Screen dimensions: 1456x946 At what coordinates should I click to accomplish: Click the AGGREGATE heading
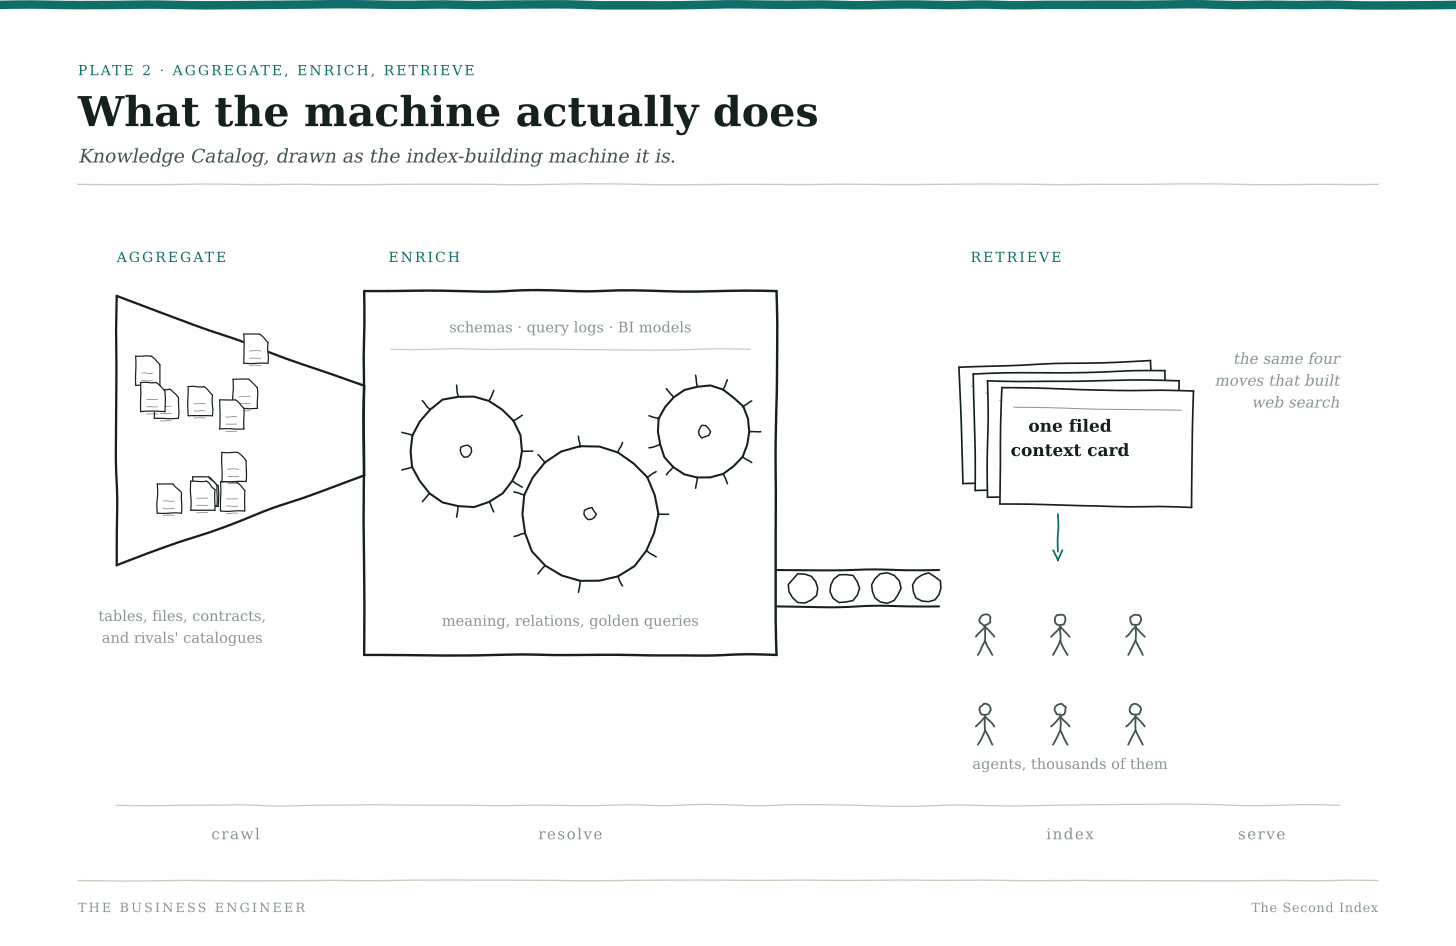[x=172, y=257]
